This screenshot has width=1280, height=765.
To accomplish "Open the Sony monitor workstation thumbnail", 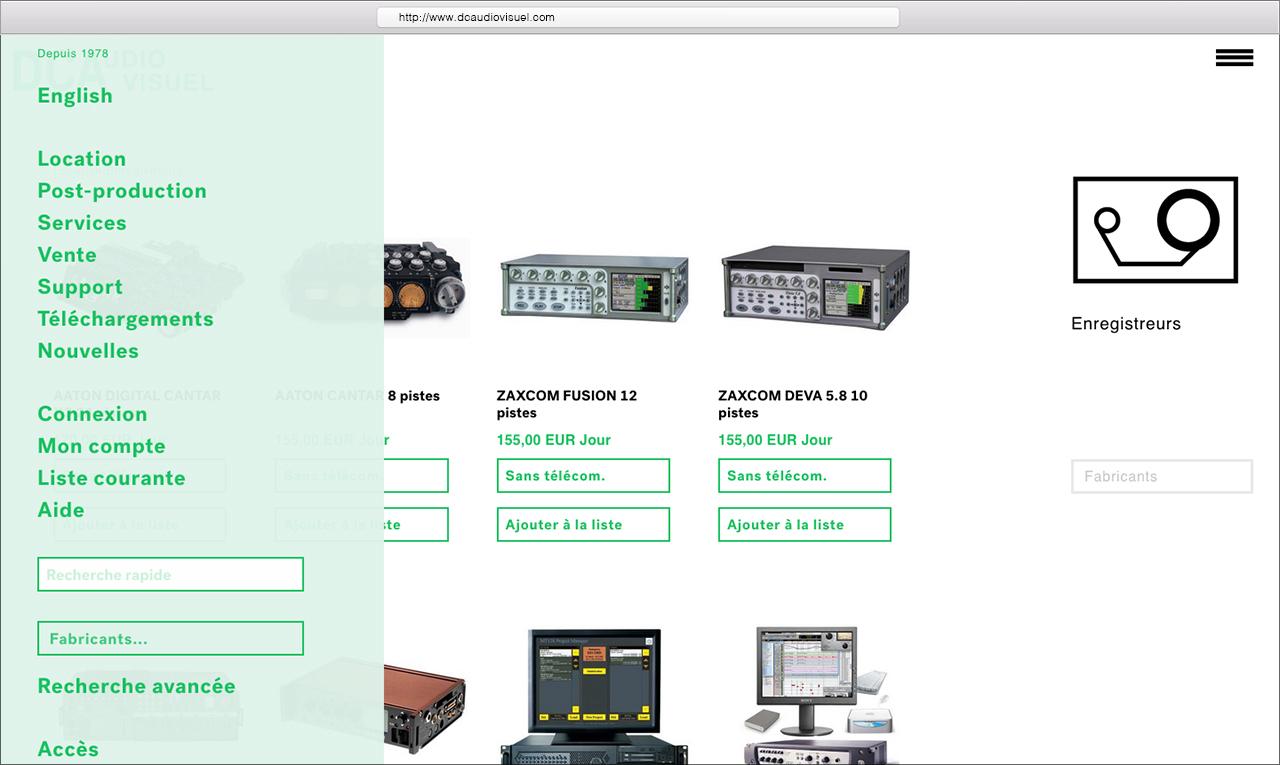I will pyautogui.click(x=820, y=696).
